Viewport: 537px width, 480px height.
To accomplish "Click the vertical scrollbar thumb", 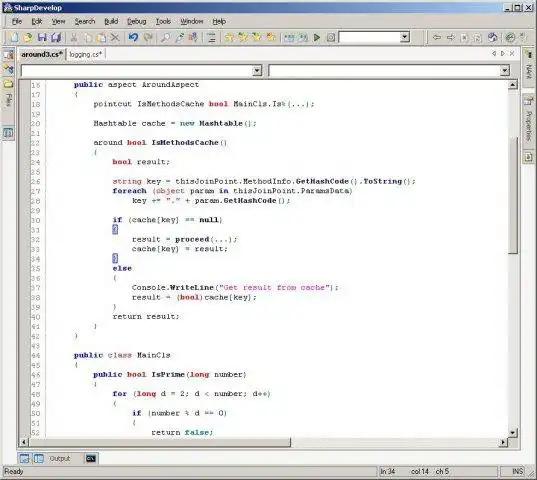I will coord(512,195).
